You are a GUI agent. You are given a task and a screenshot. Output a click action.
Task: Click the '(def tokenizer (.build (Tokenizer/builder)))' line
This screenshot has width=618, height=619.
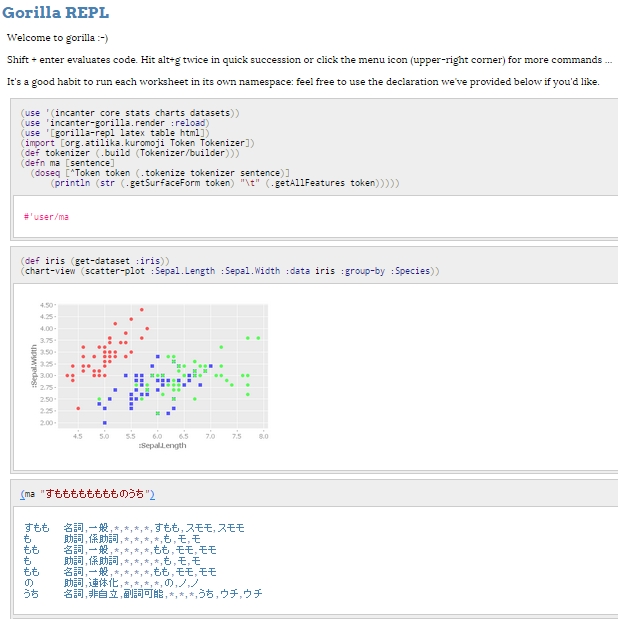(130, 153)
